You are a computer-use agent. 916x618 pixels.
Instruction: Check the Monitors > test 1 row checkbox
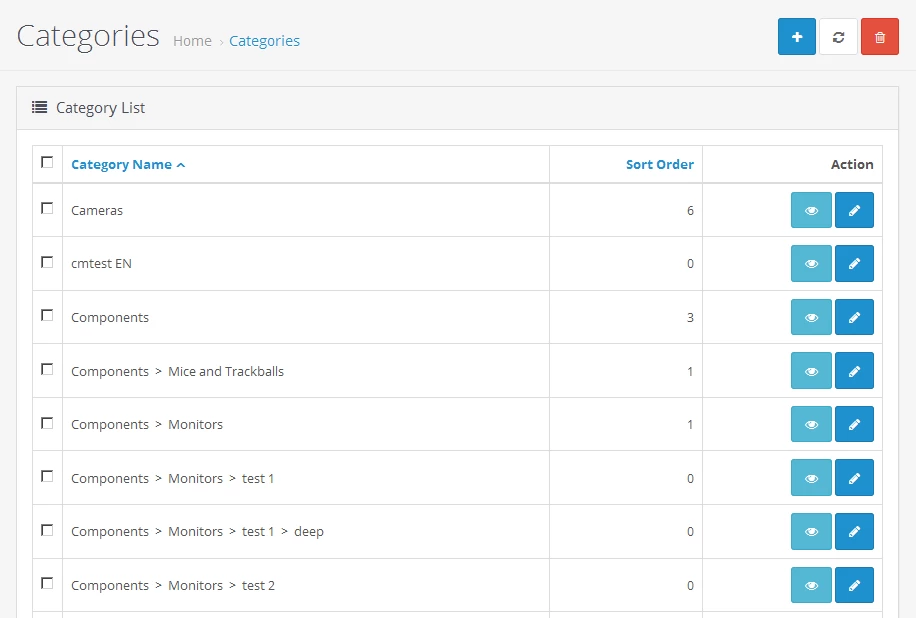tap(47, 477)
